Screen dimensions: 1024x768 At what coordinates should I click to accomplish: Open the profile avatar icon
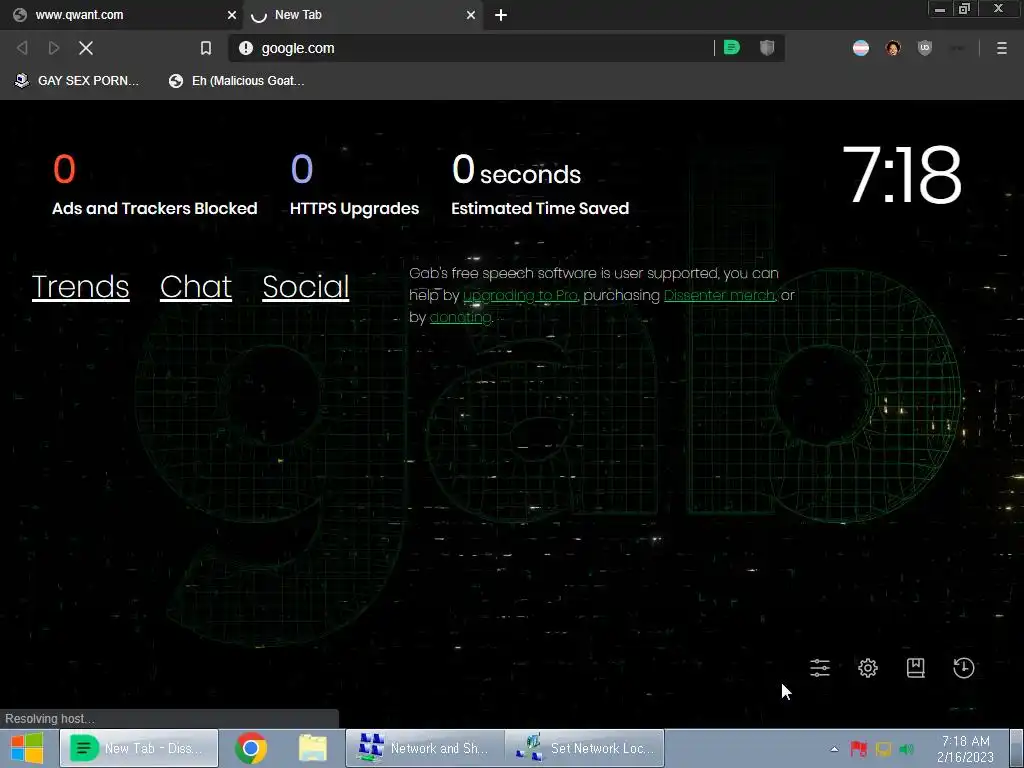click(x=893, y=48)
